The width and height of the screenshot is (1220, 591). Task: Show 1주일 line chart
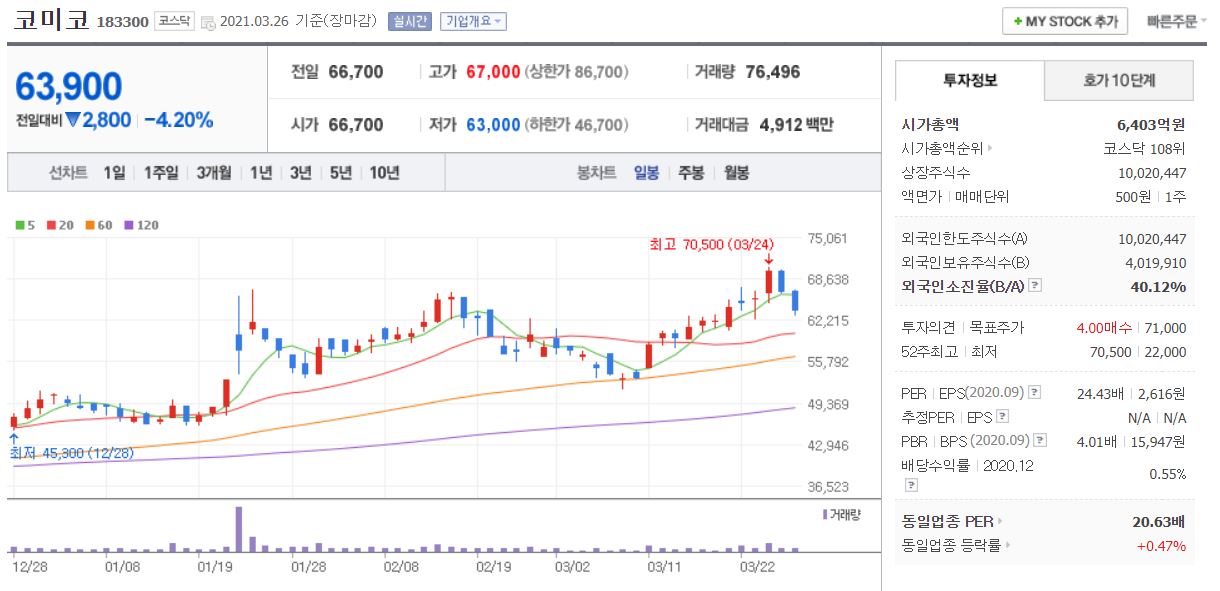click(160, 172)
